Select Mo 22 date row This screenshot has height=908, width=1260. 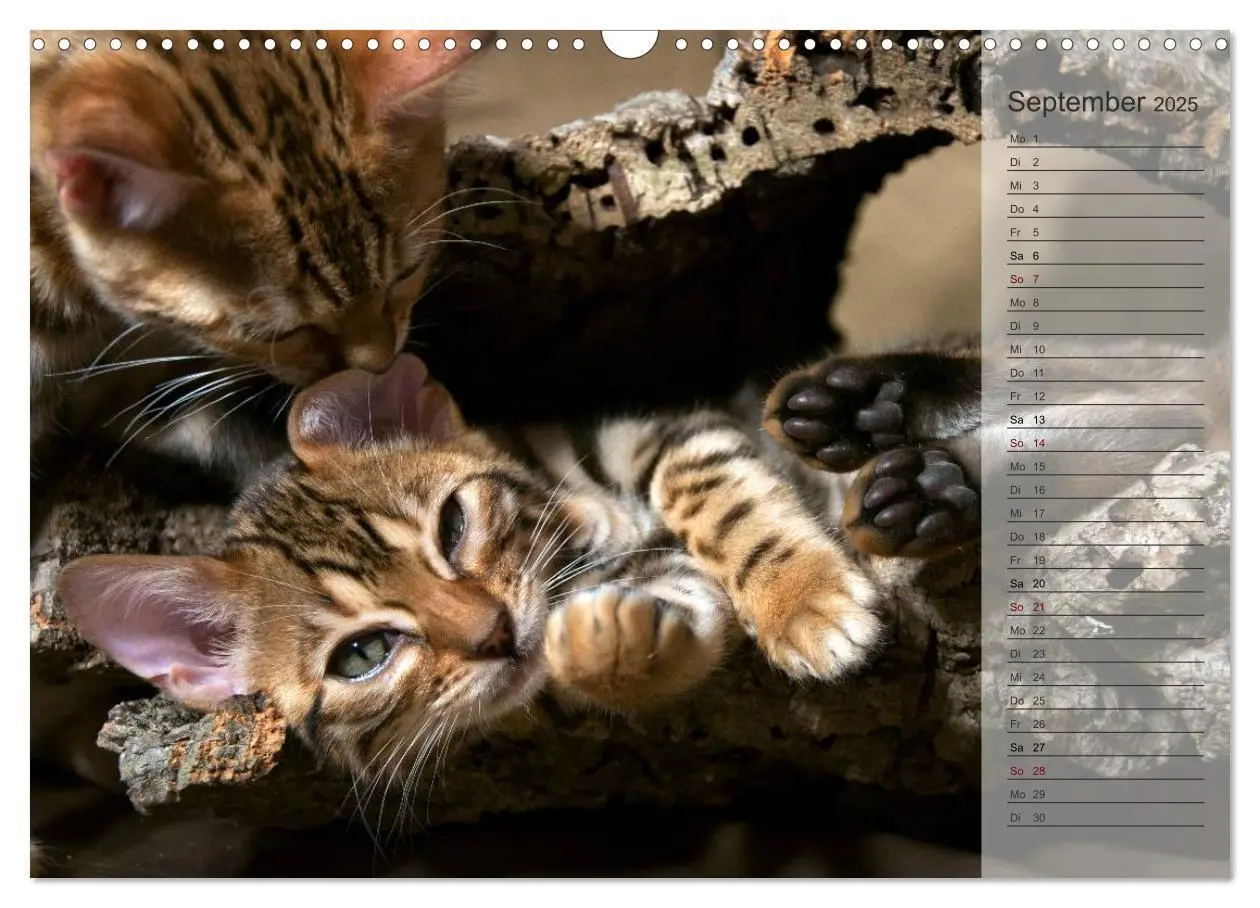coord(1105,630)
